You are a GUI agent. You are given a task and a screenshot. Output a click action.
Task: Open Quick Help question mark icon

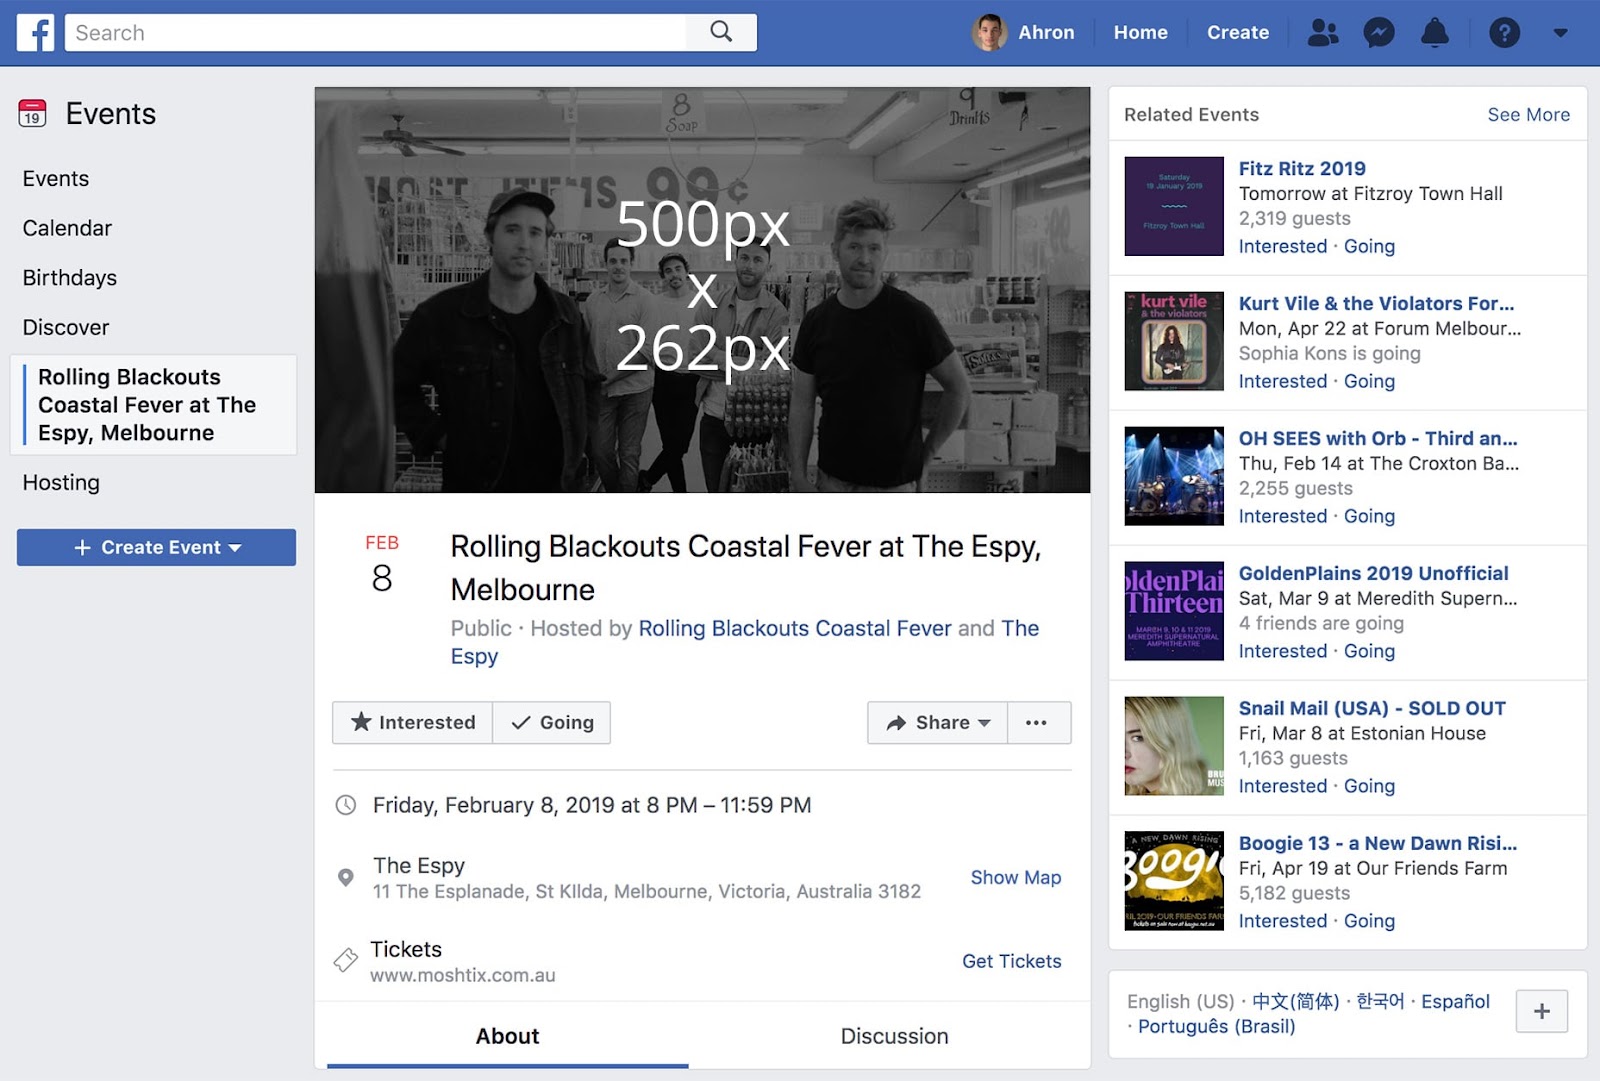(x=1504, y=33)
